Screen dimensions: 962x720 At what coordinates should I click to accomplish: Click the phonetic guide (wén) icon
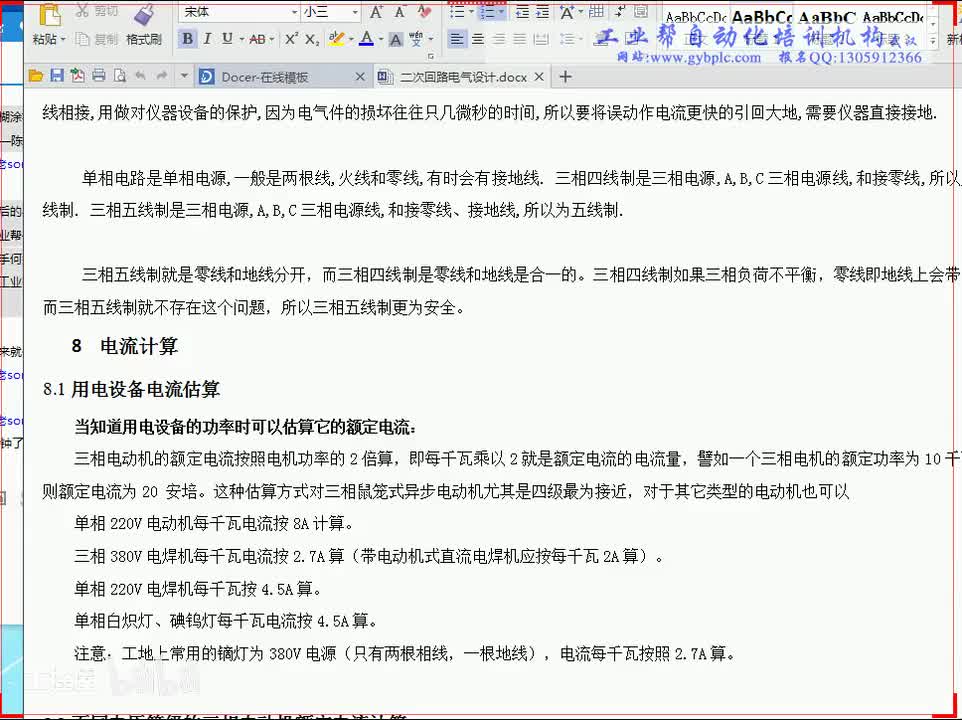416,39
